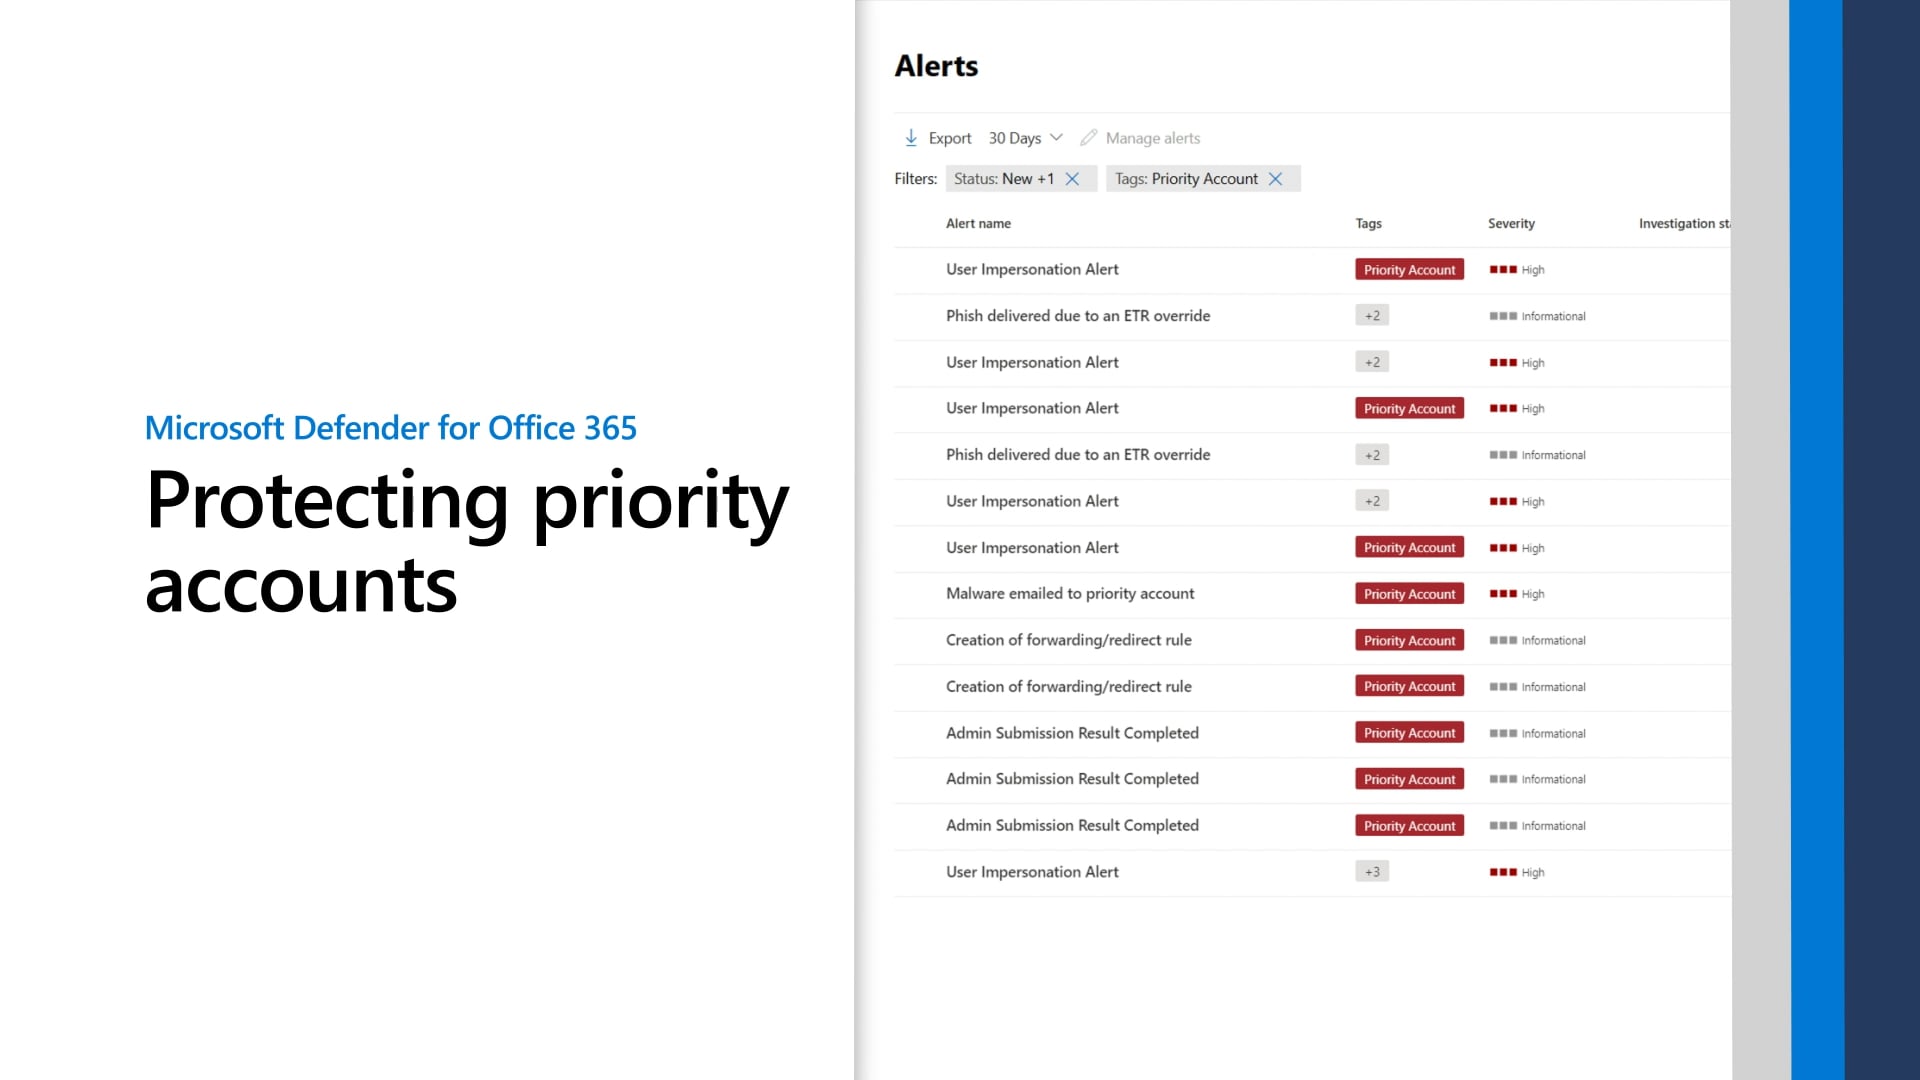The height and width of the screenshot is (1080, 1920).
Task: Click the Informational severity bar on forwarding rule alert
Action: (x=1502, y=640)
